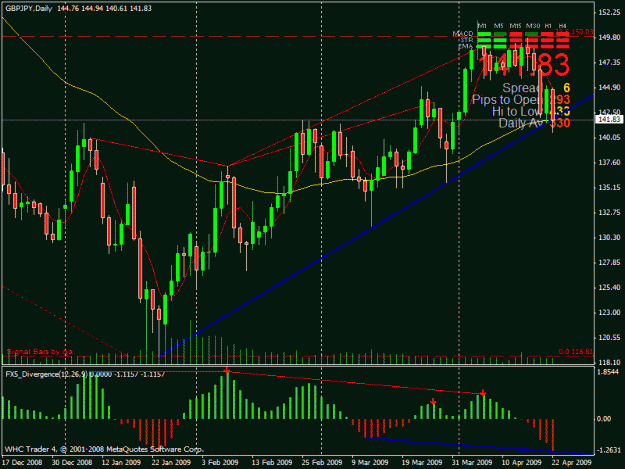Screen dimensions: 625x469
Task: Click the red EMA signal bar under H4
Action: [563, 47]
